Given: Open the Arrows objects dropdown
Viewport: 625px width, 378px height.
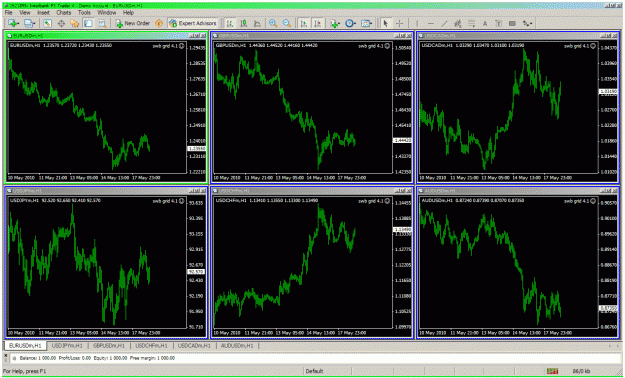Looking at the screenshot, I should 527,24.
